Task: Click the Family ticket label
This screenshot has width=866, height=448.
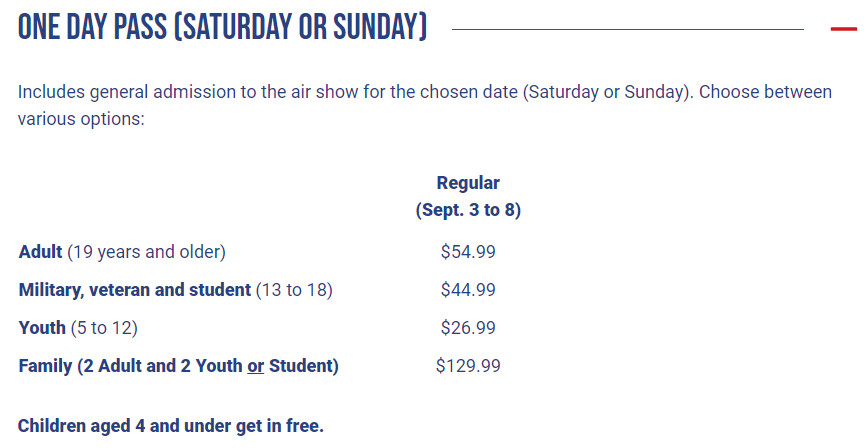Action: (x=178, y=366)
